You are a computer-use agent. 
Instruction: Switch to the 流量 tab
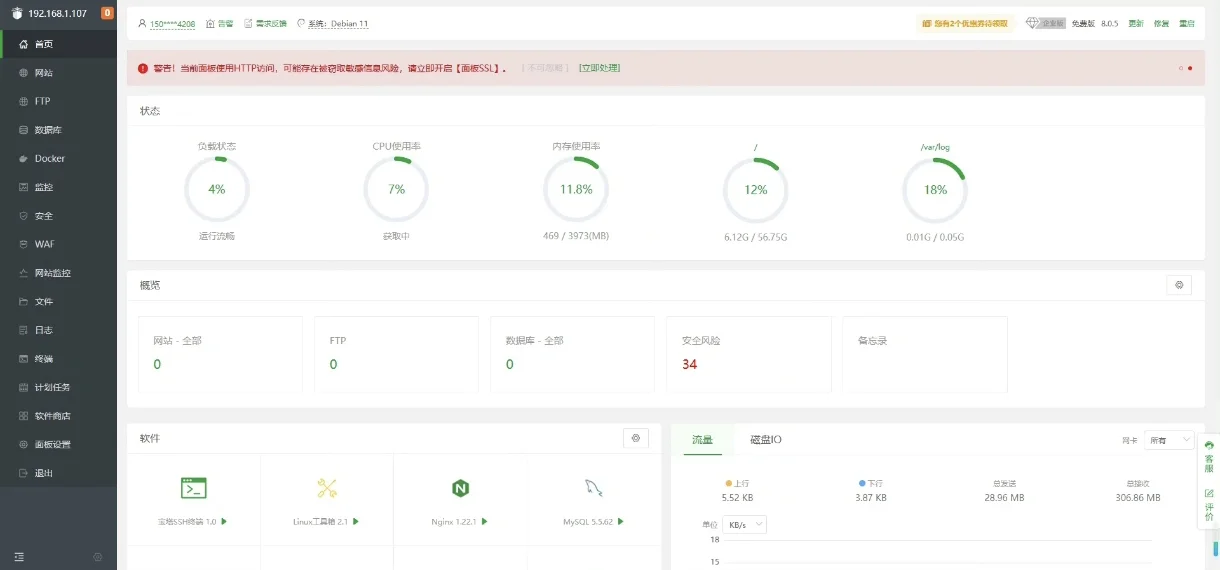point(703,440)
